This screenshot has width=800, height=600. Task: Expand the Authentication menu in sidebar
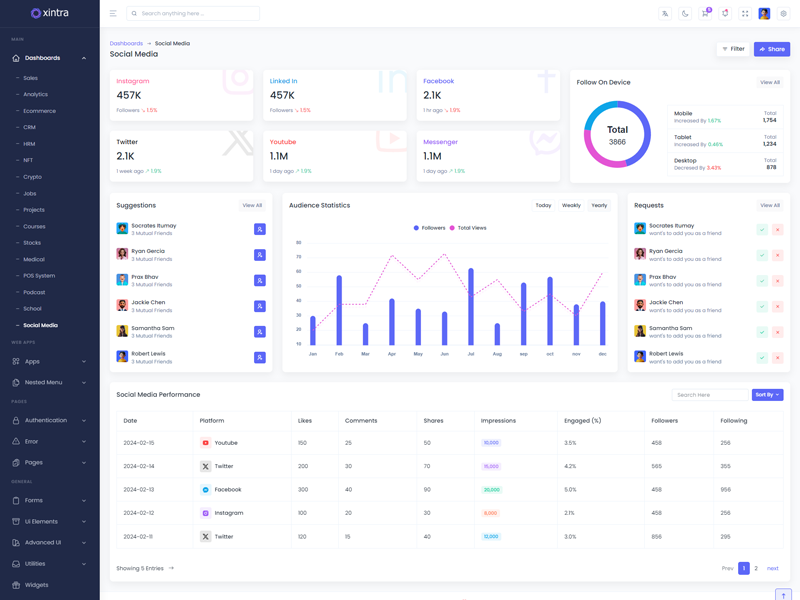(x=50, y=420)
